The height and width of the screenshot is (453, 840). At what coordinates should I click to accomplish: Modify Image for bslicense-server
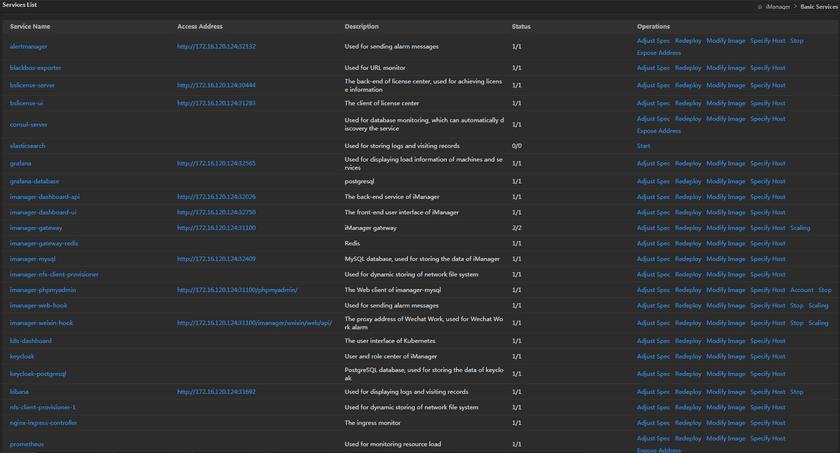click(725, 85)
